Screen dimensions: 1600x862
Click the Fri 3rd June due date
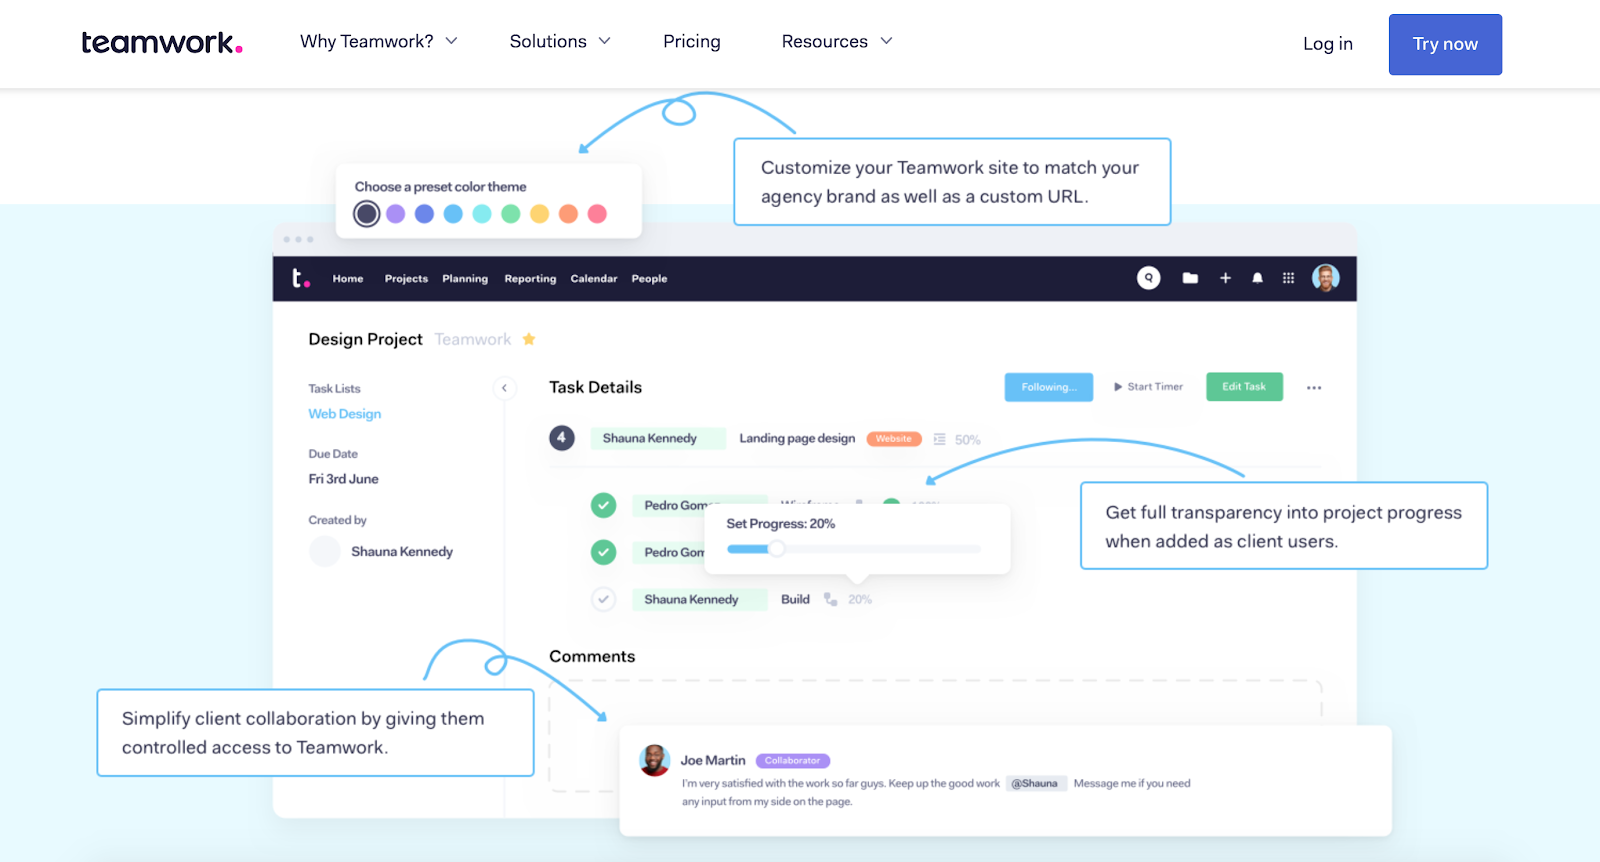343,479
